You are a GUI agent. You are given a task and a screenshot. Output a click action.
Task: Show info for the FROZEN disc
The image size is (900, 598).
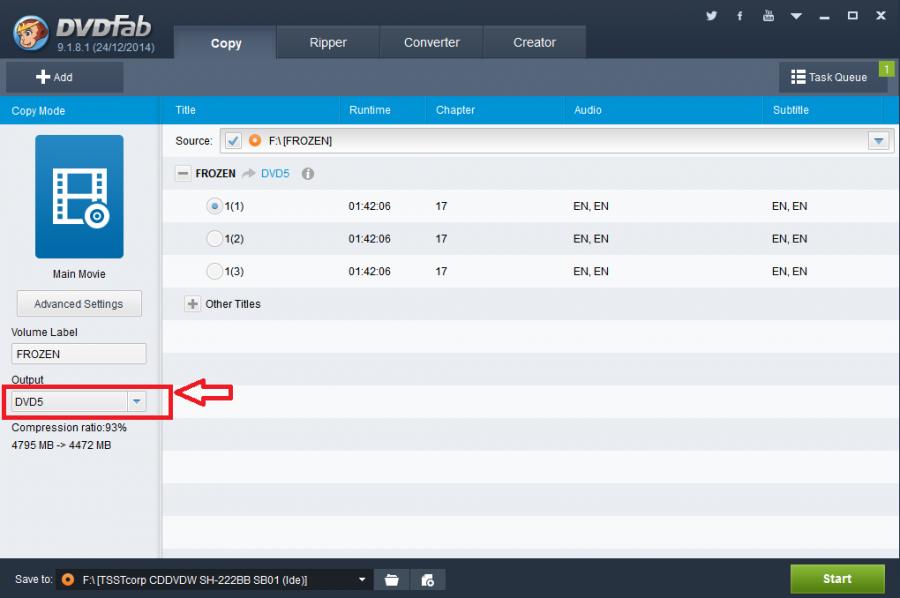[x=308, y=173]
